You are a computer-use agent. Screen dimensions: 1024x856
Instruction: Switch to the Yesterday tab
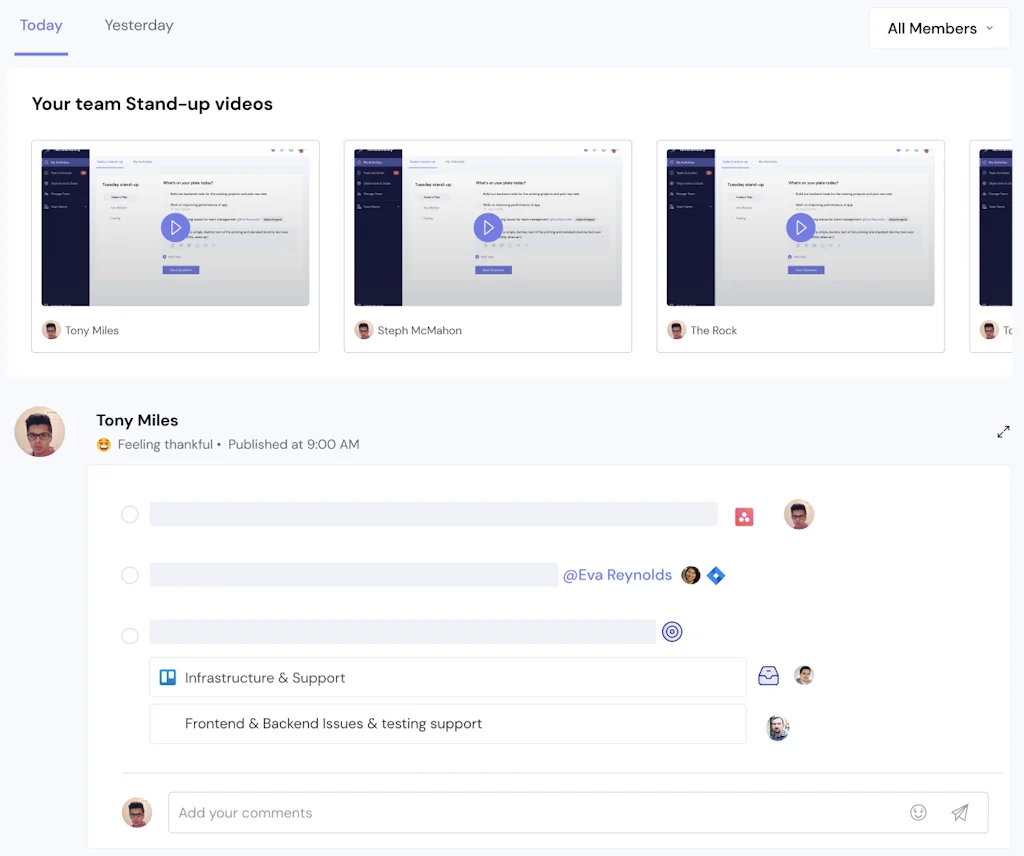[x=138, y=25]
